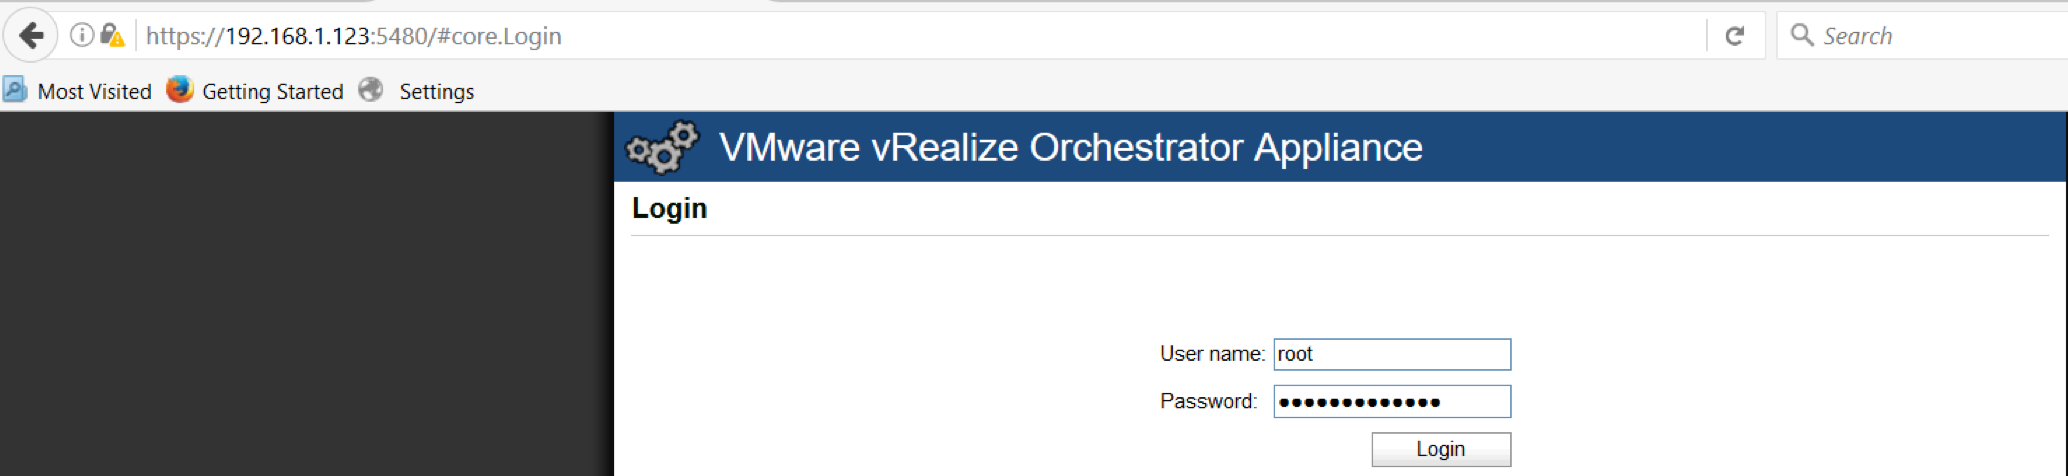
Task: Click the User name label
Action: (1212, 354)
